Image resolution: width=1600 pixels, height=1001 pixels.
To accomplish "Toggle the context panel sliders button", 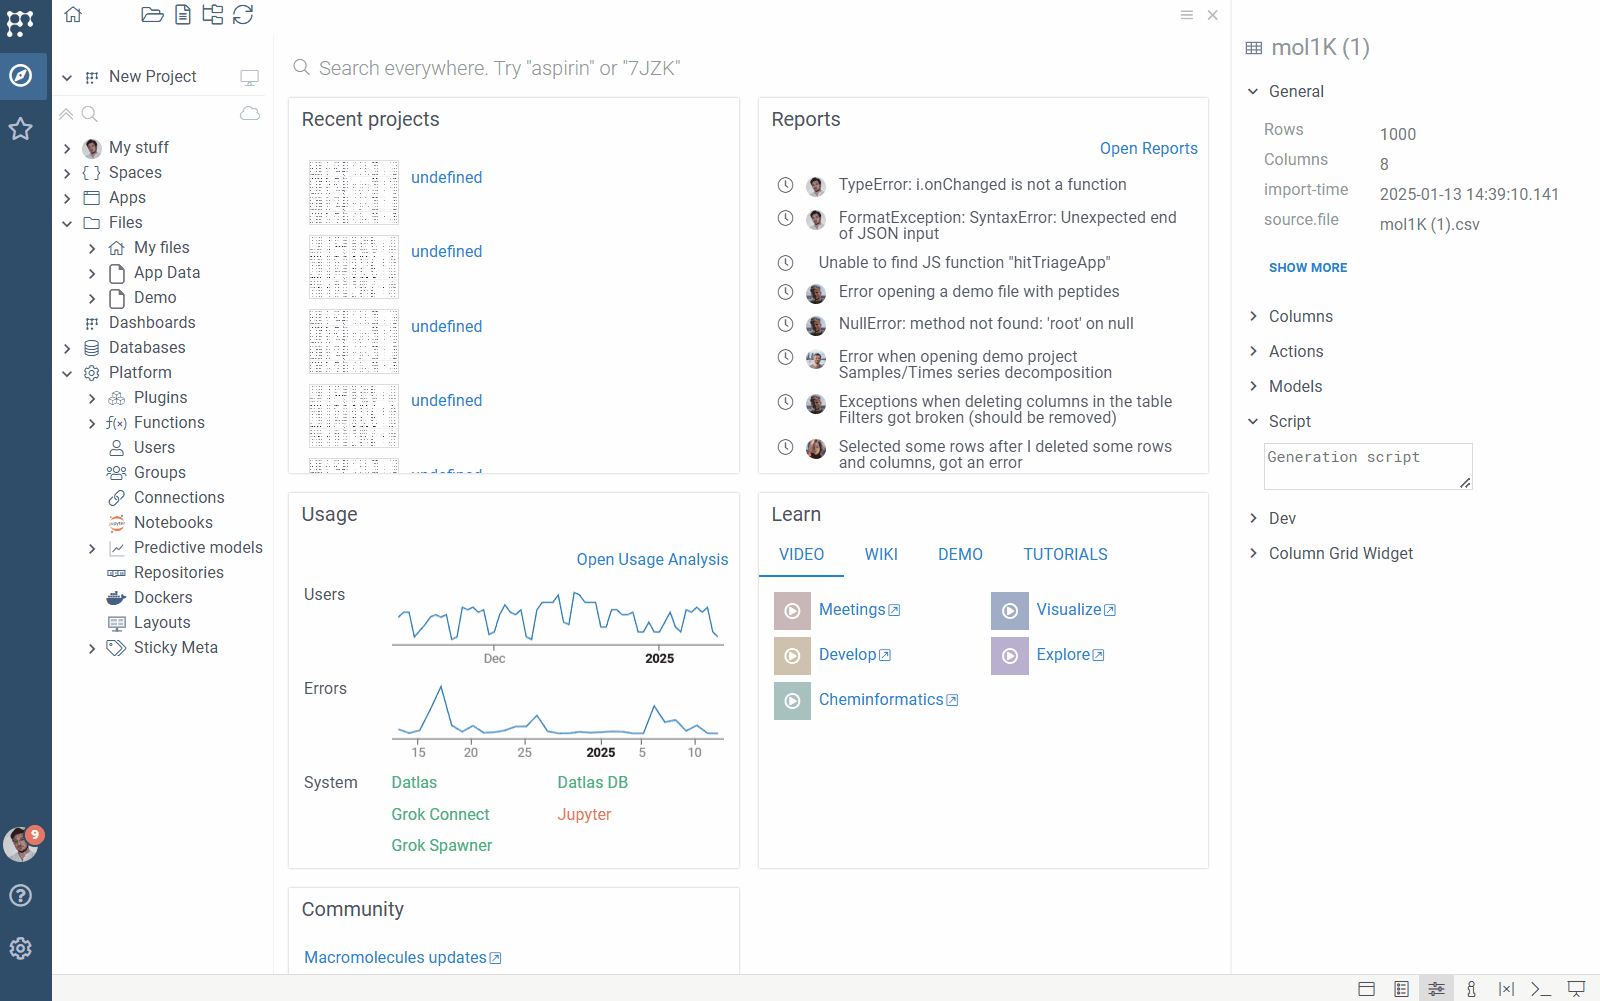I will click(1436, 989).
